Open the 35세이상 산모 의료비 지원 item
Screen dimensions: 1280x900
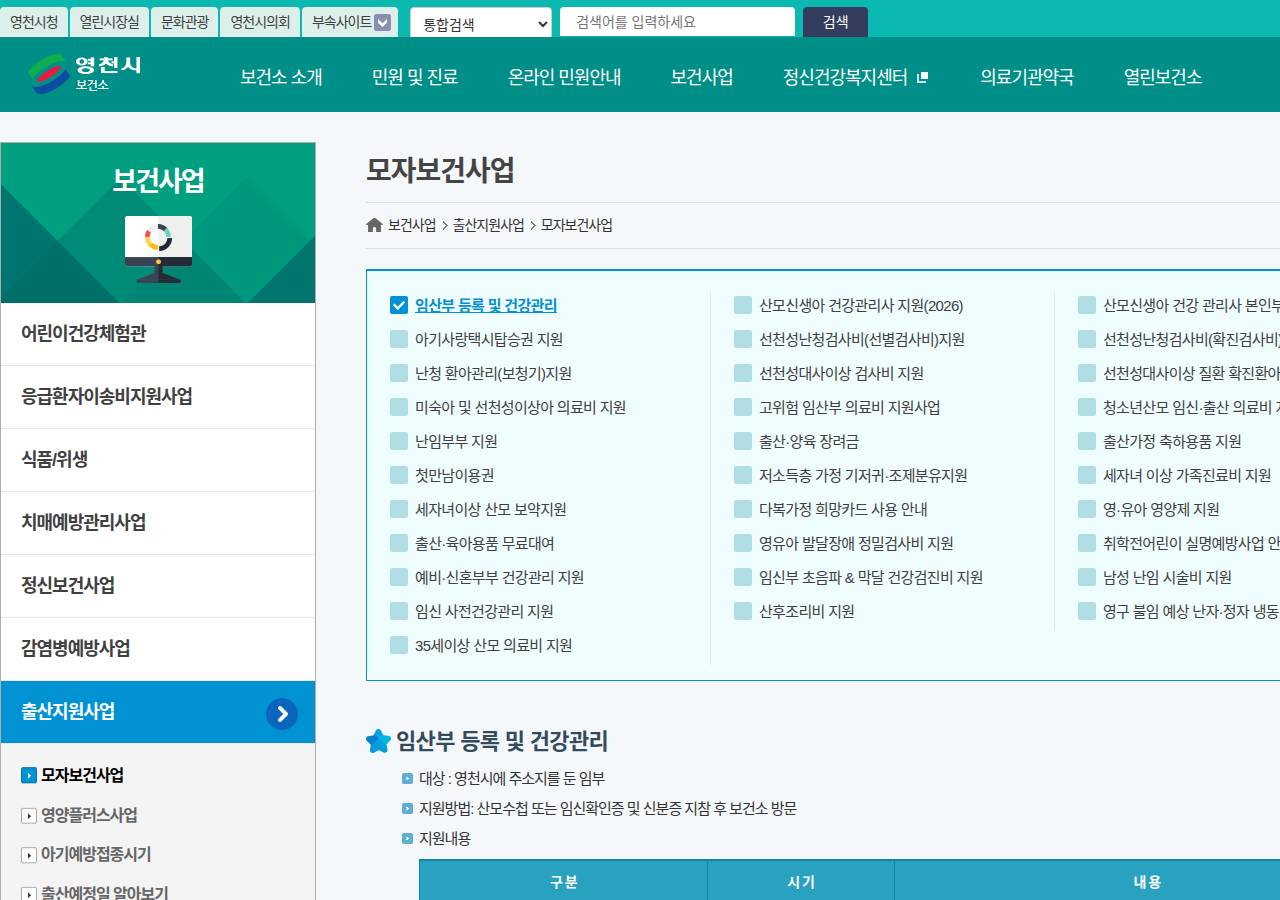494,645
